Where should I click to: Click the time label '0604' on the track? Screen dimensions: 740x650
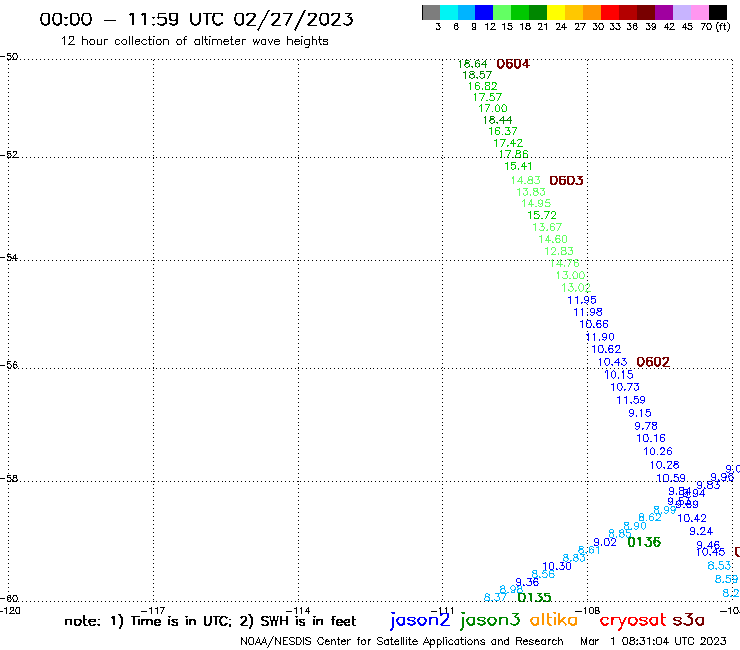click(513, 64)
